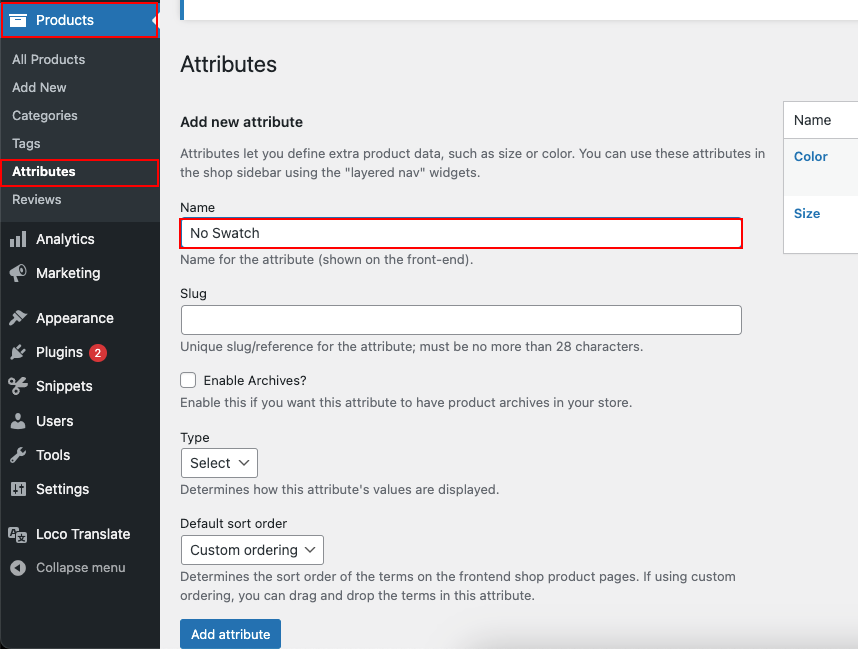Click the Appearance paintbrush icon
Screen dimensions: 858x649
tap(18, 318)
